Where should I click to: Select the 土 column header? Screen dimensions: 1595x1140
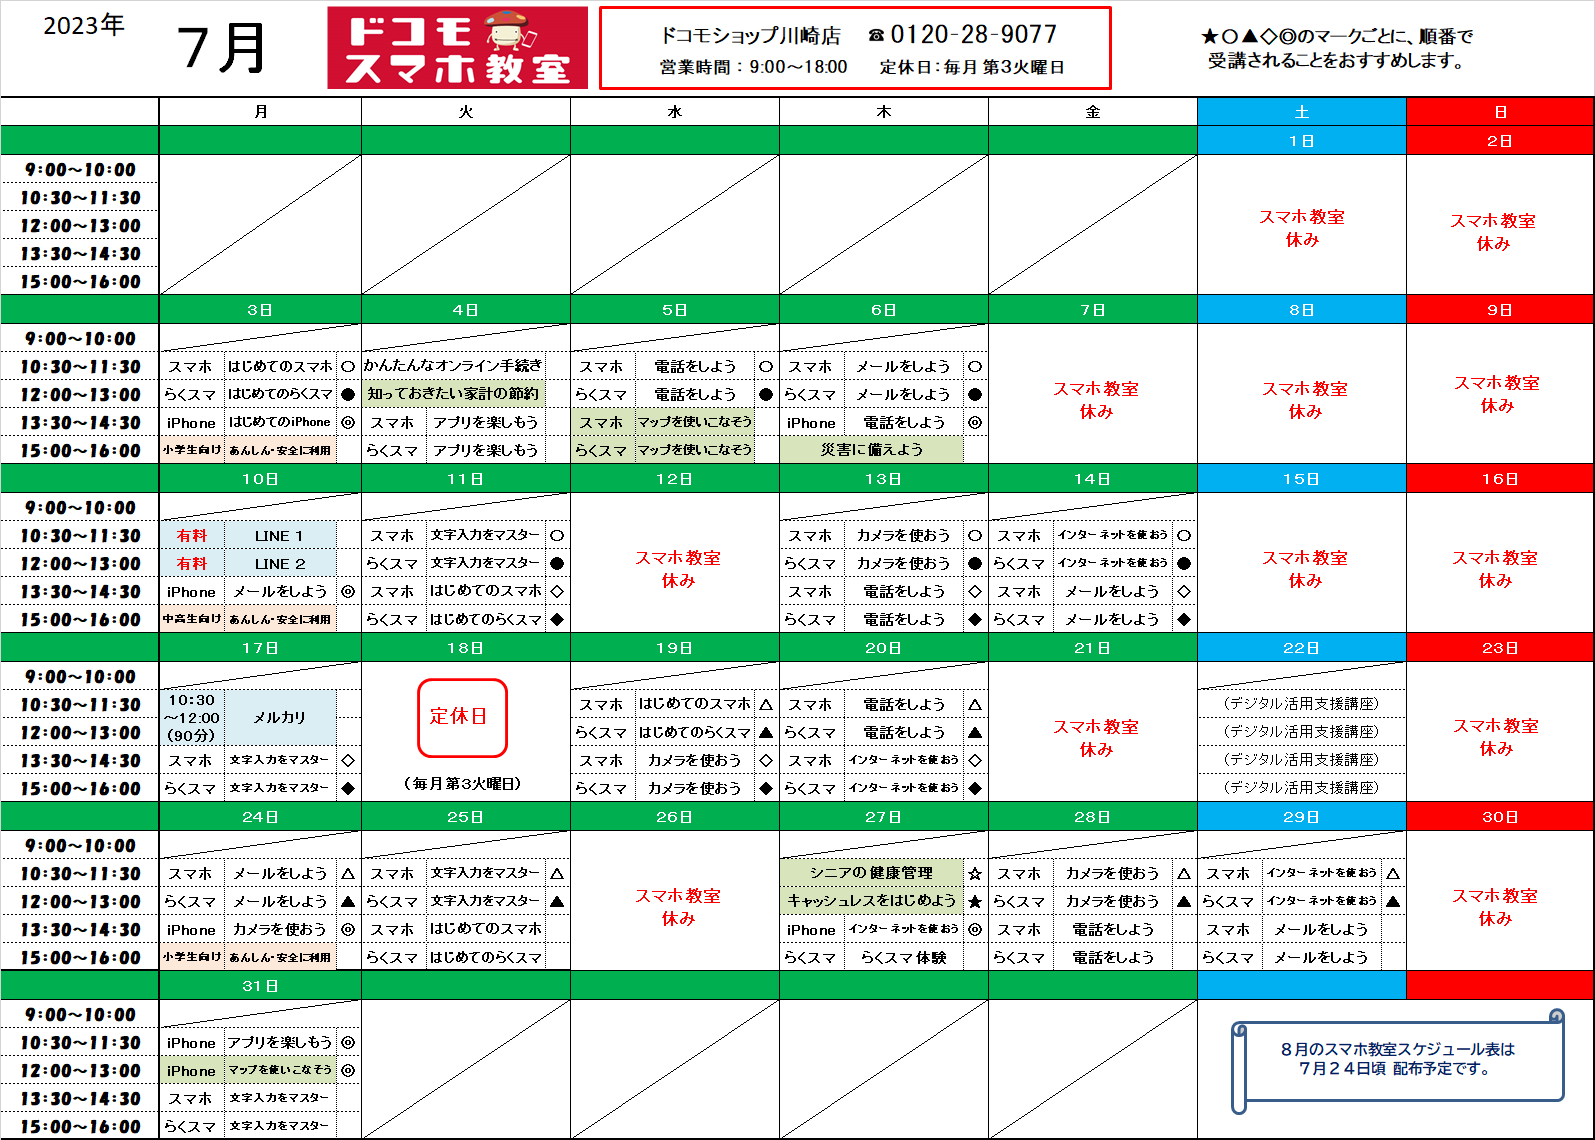(1301, 112)
